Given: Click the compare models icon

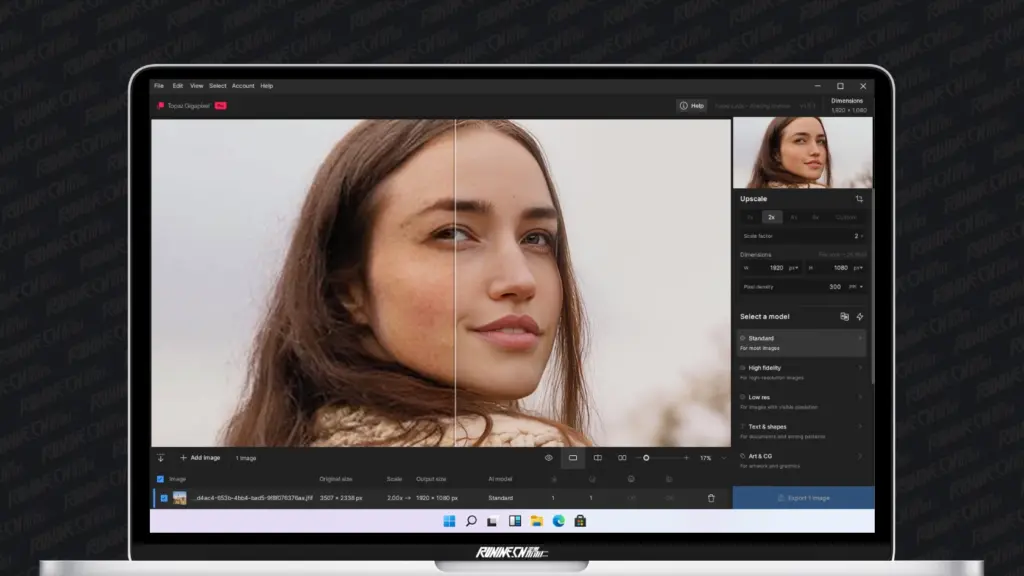Looking at the screenshot, I should (x=845, y=316).
